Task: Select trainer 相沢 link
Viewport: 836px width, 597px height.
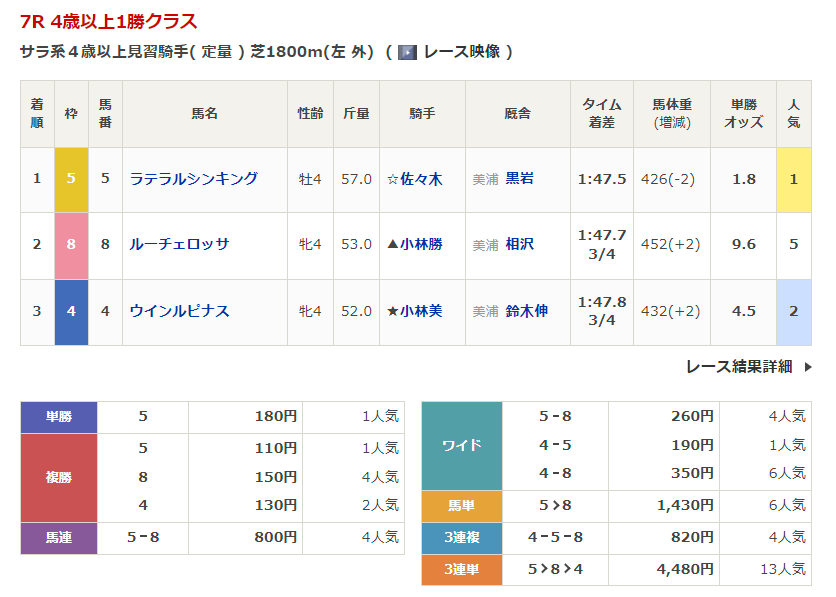Action: [x=519, y=245]
